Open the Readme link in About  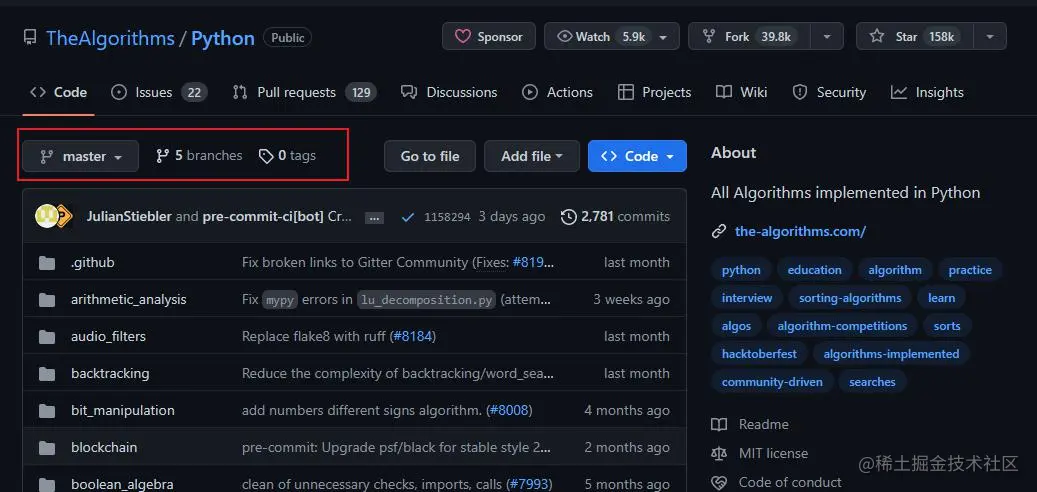(x=750, y=425)
